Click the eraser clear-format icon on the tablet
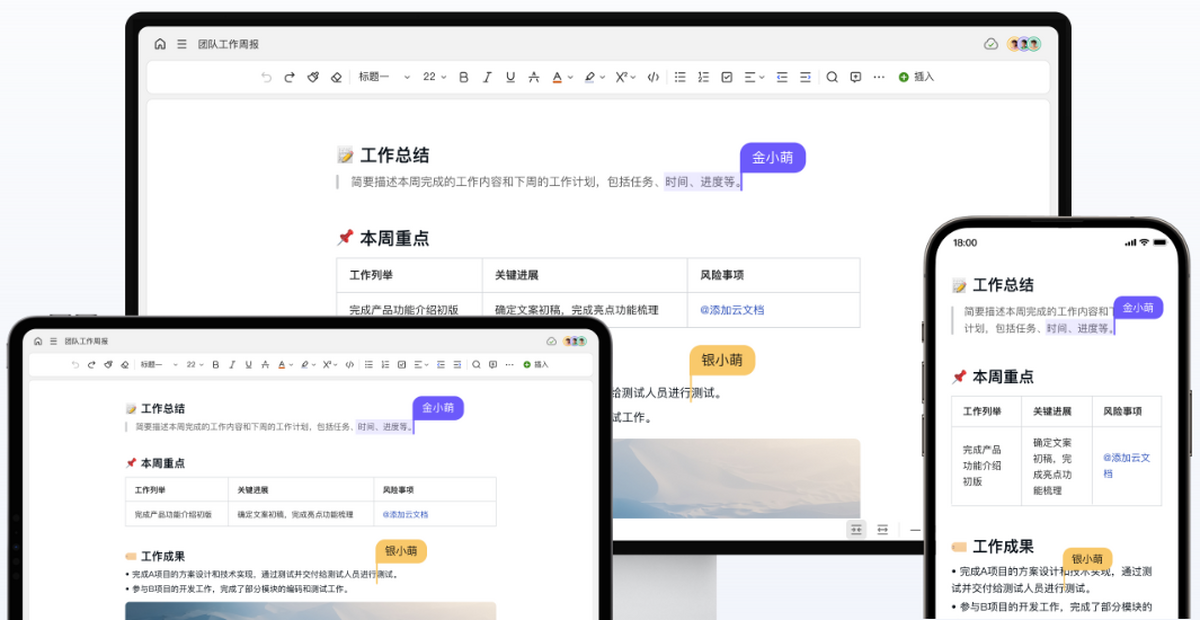This screenshot has height=620, width=1200. pyautogui.click(x=123, y=365)
